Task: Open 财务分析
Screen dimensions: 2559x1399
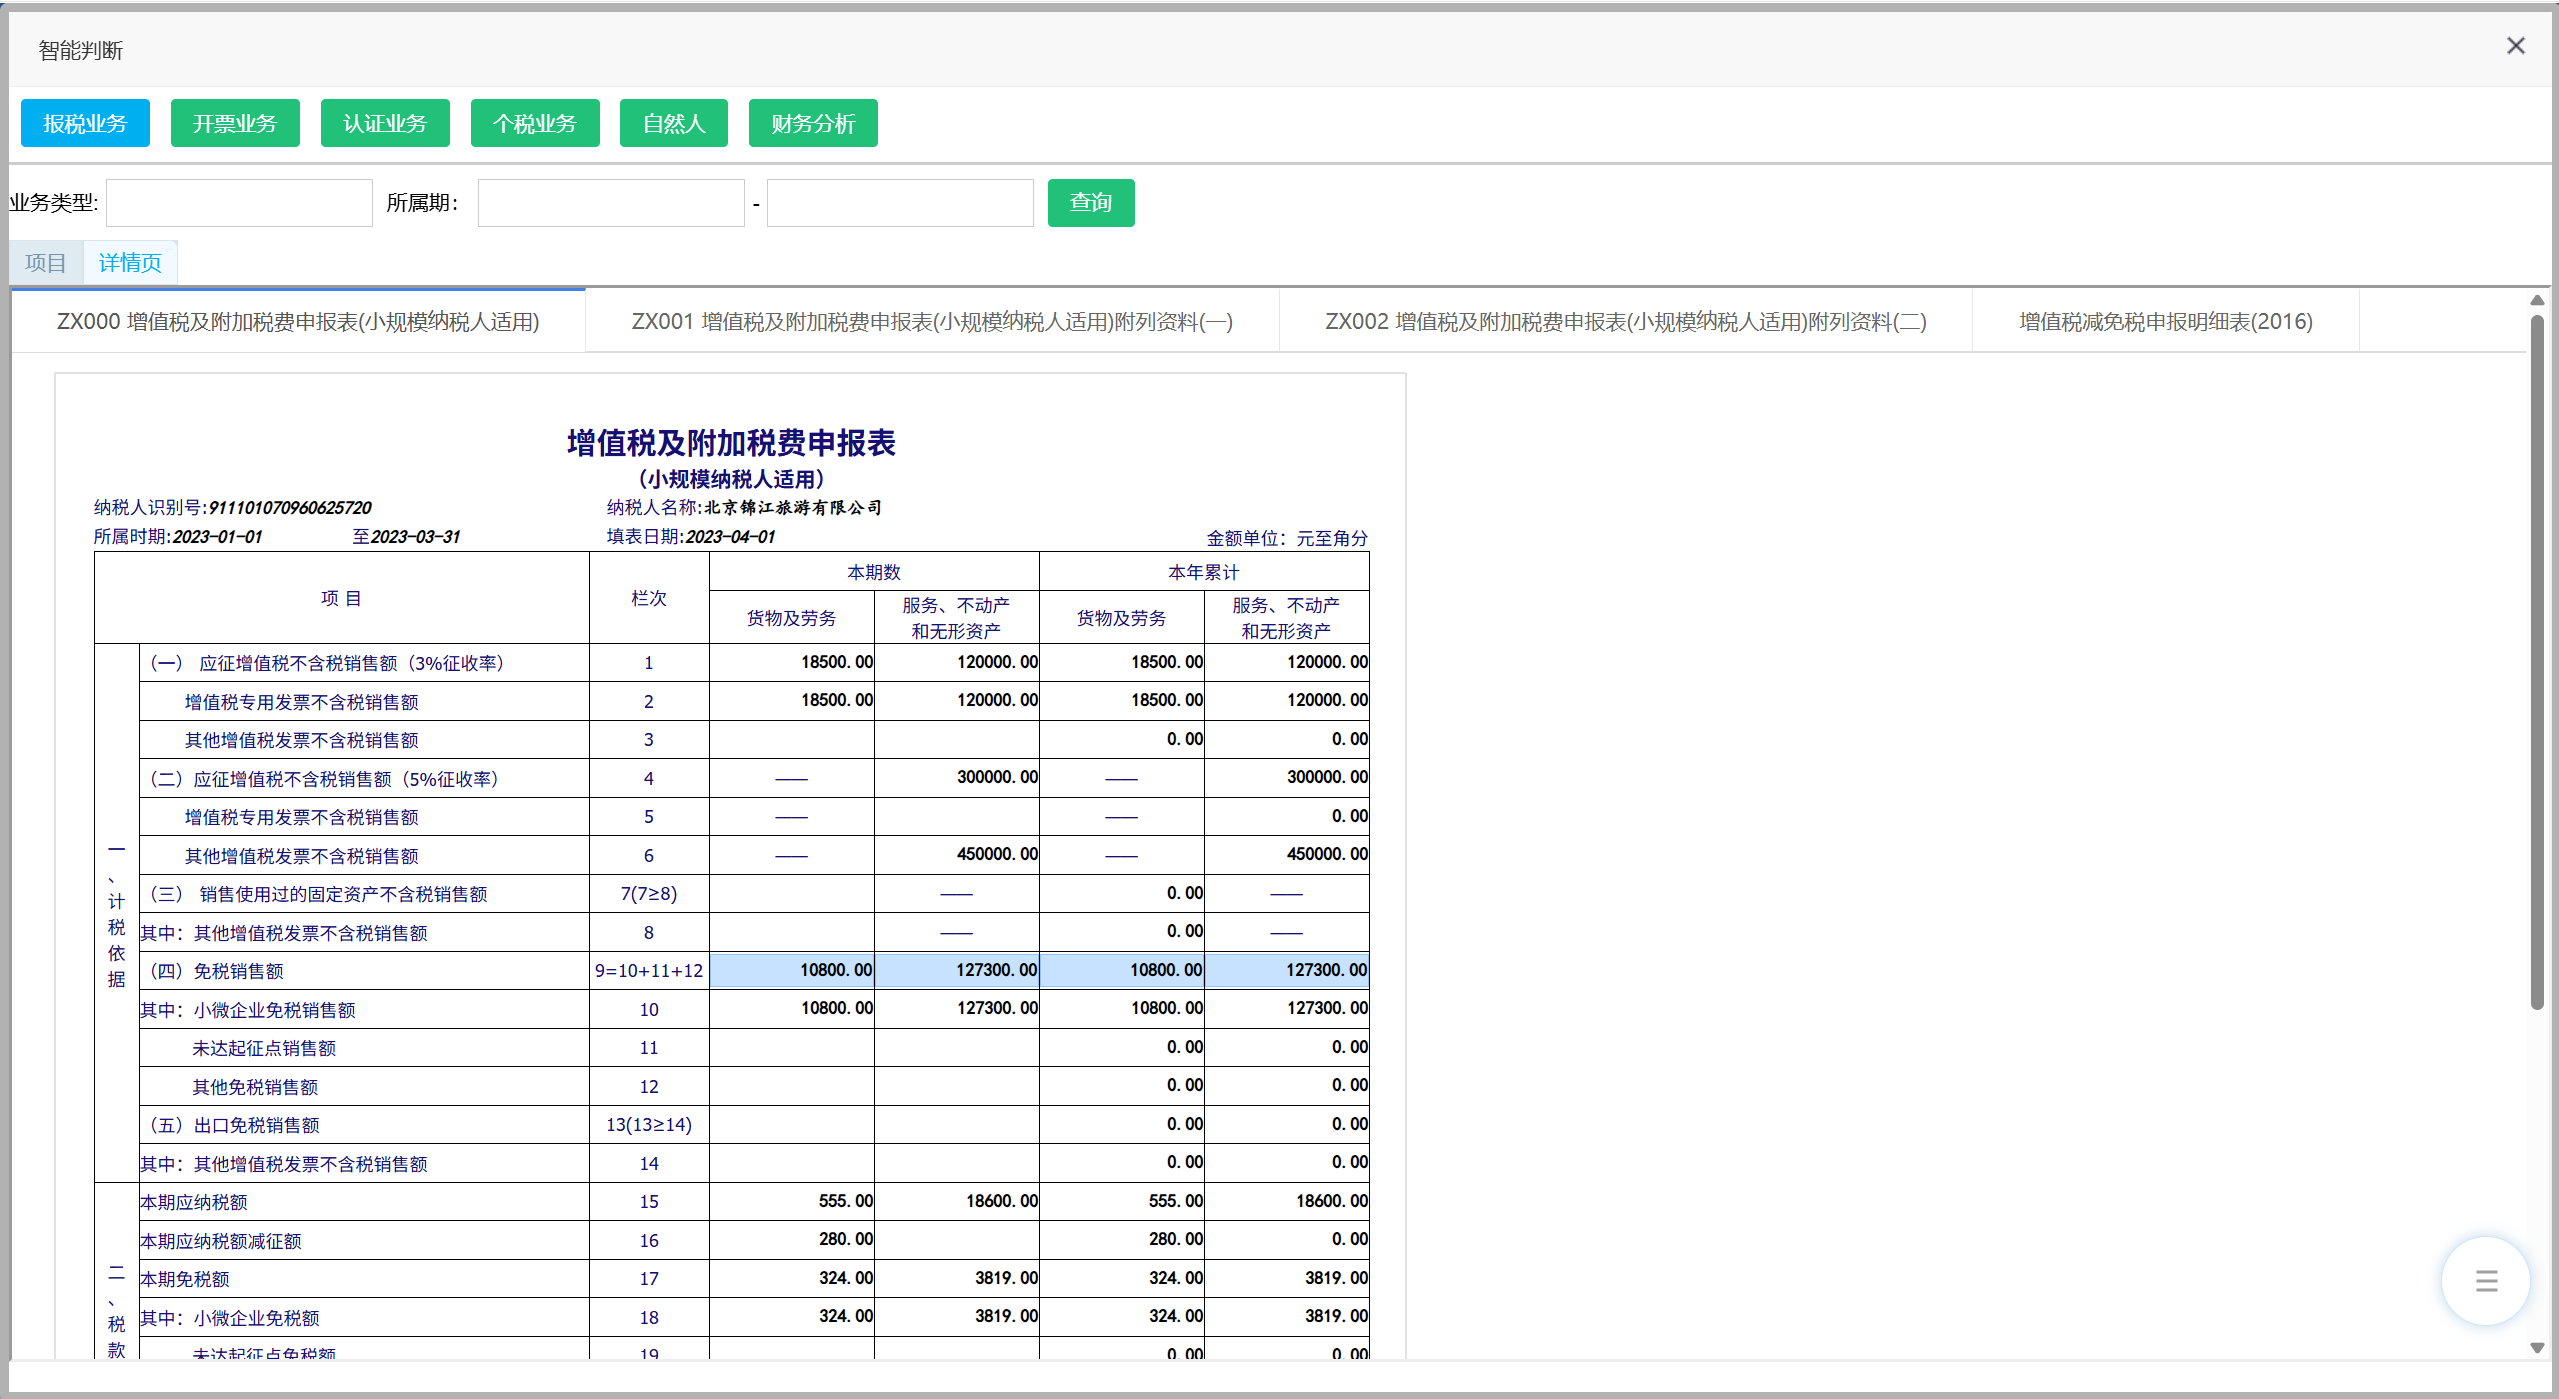Action: point(813,123)
